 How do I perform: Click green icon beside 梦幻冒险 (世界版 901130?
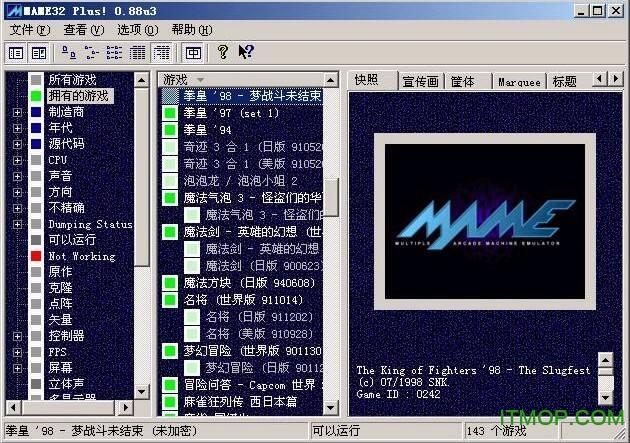[170, 351]
